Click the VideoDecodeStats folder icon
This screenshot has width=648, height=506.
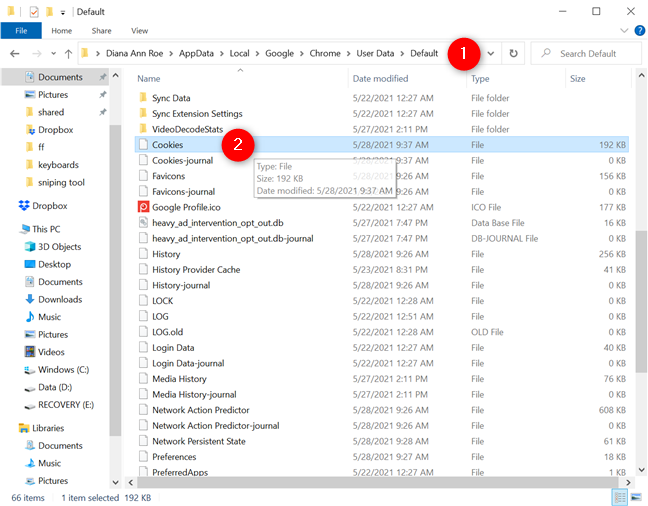click(x=144, y=129)
